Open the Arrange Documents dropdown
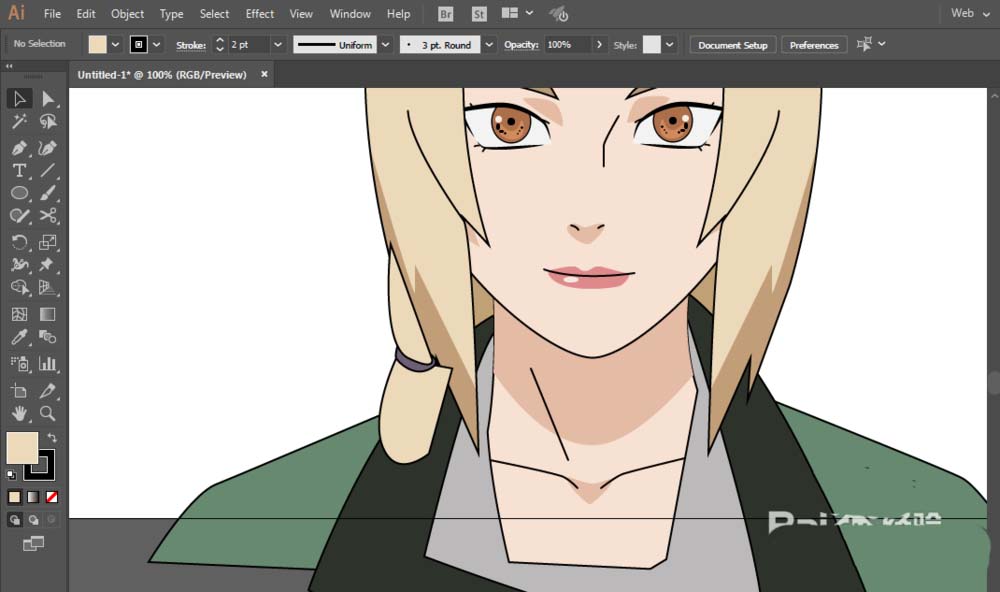1000x592 pixels. pos(517,13)
